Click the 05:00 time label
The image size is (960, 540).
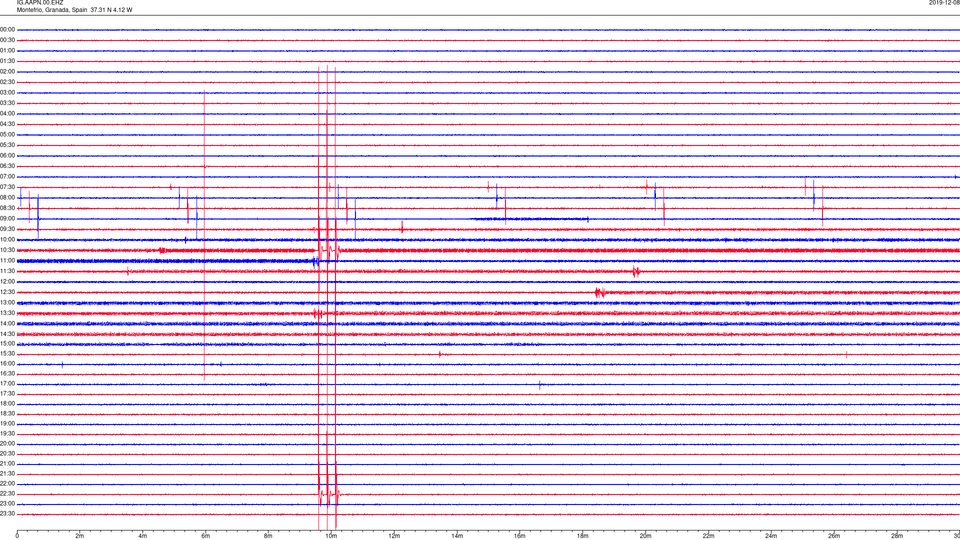[7, 135]
